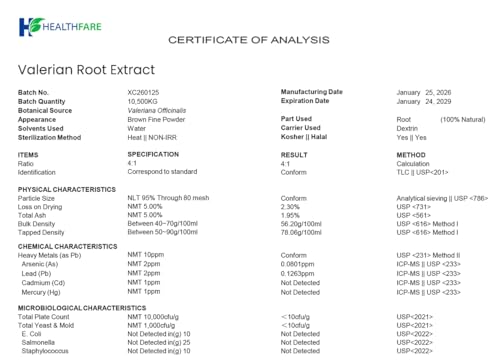
Task: Click the 'Valerian Root Extract' title
Action: [x=86, y=70]
